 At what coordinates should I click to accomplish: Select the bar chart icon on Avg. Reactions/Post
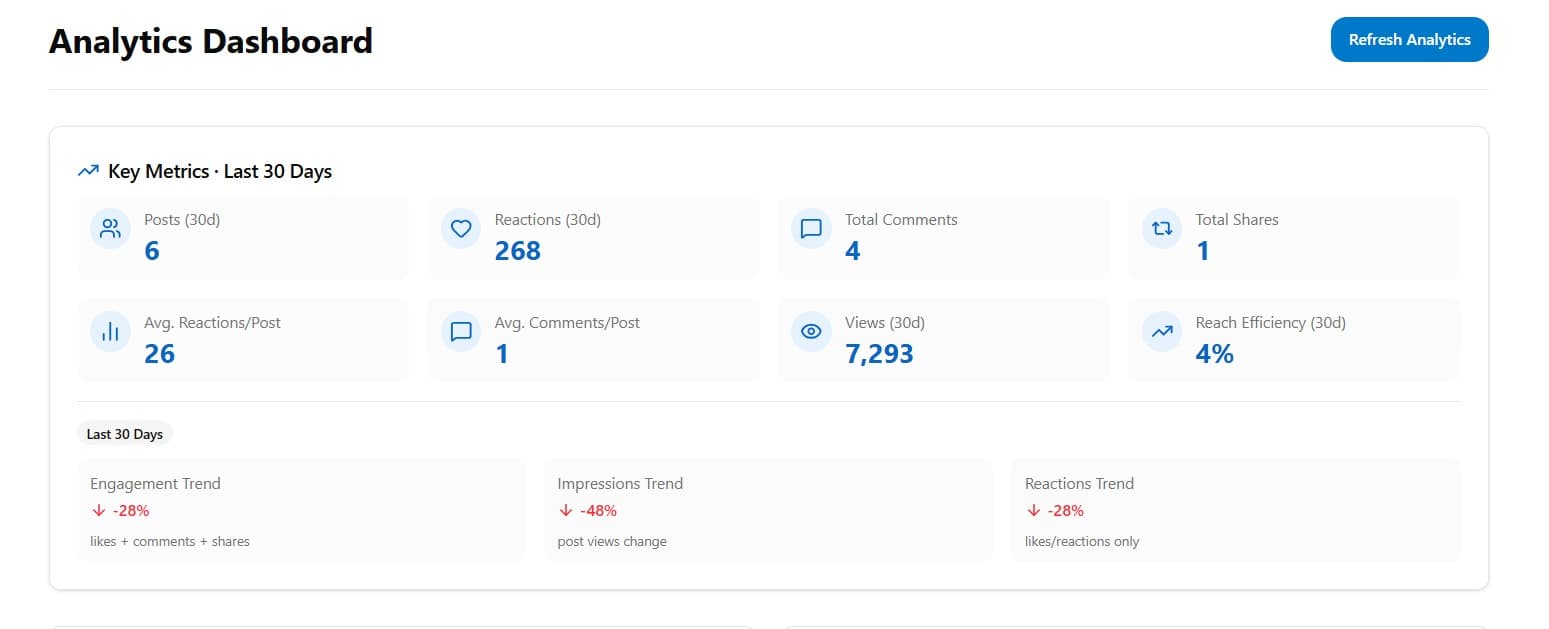109,331
